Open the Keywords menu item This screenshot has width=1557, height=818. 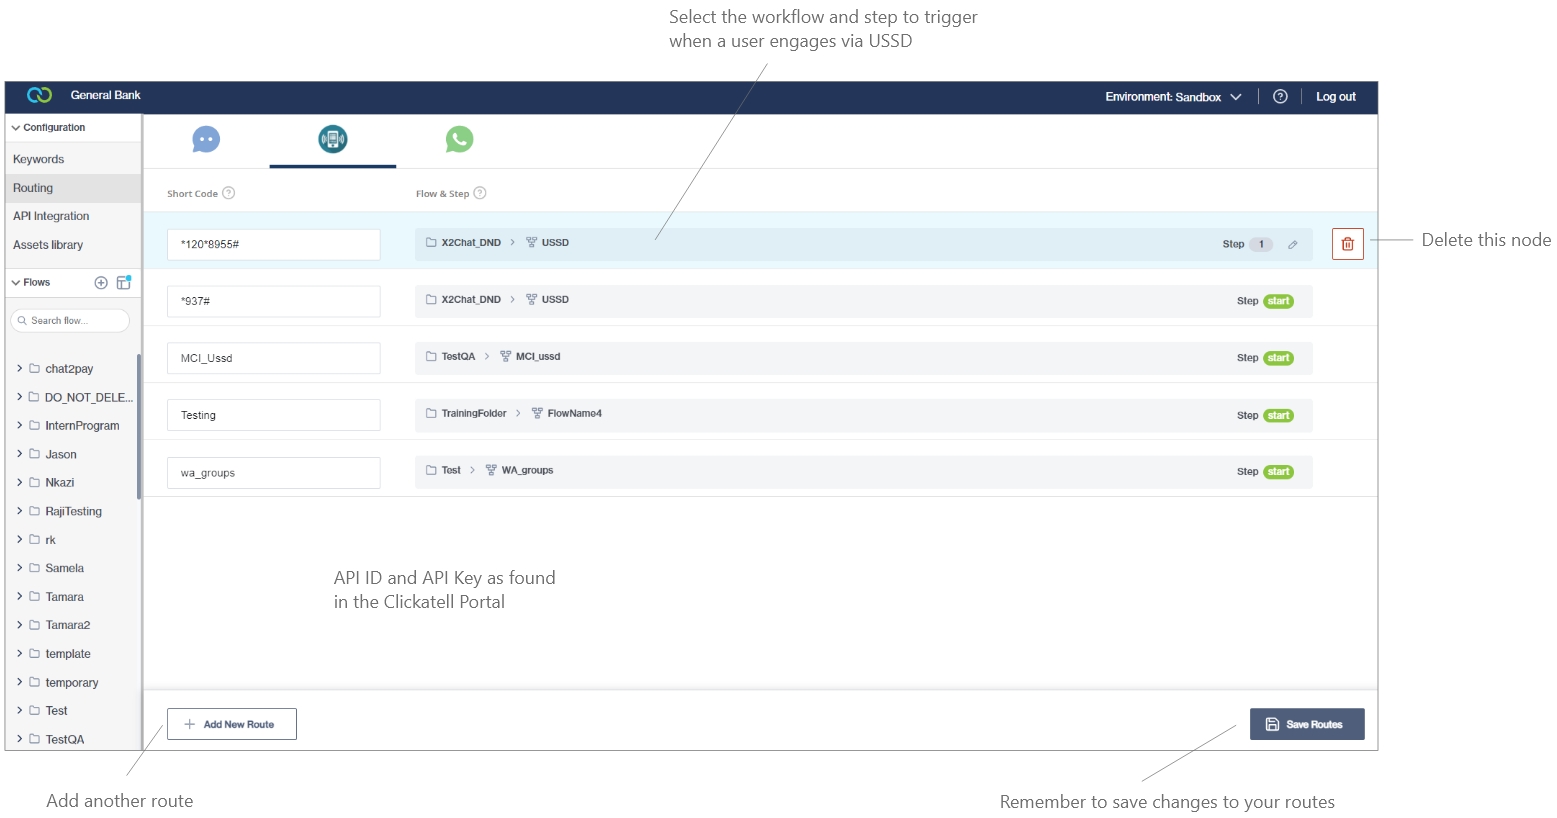[x=39, y=160]
